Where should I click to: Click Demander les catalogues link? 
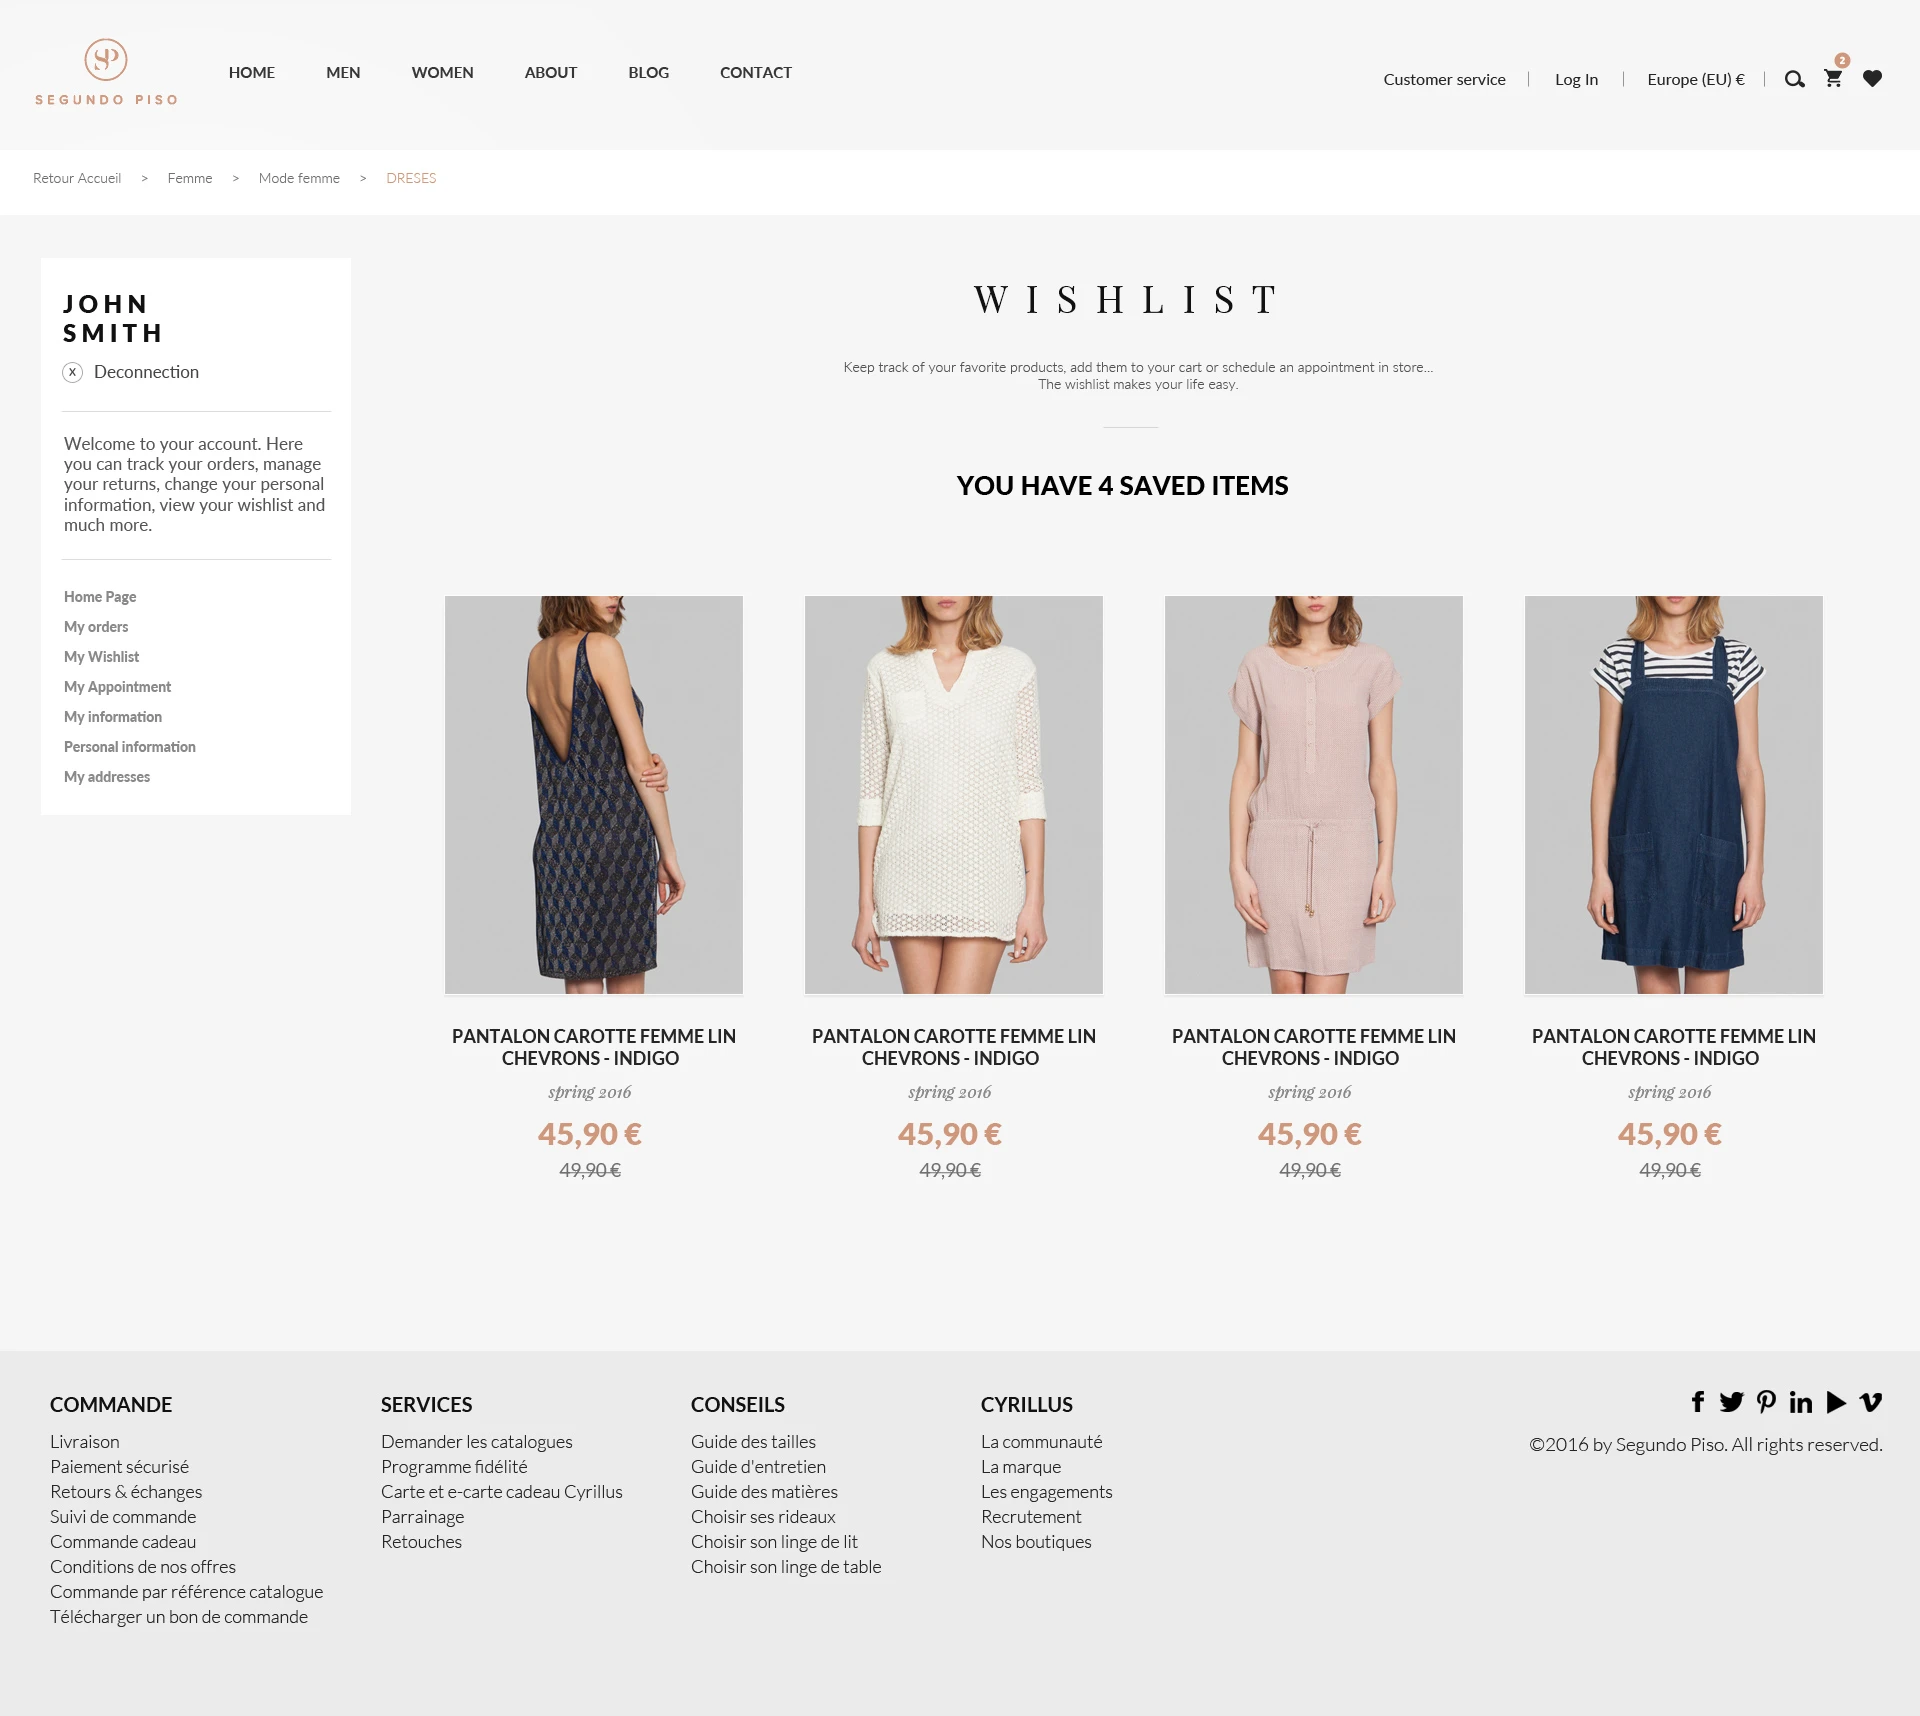[477, 1442]
